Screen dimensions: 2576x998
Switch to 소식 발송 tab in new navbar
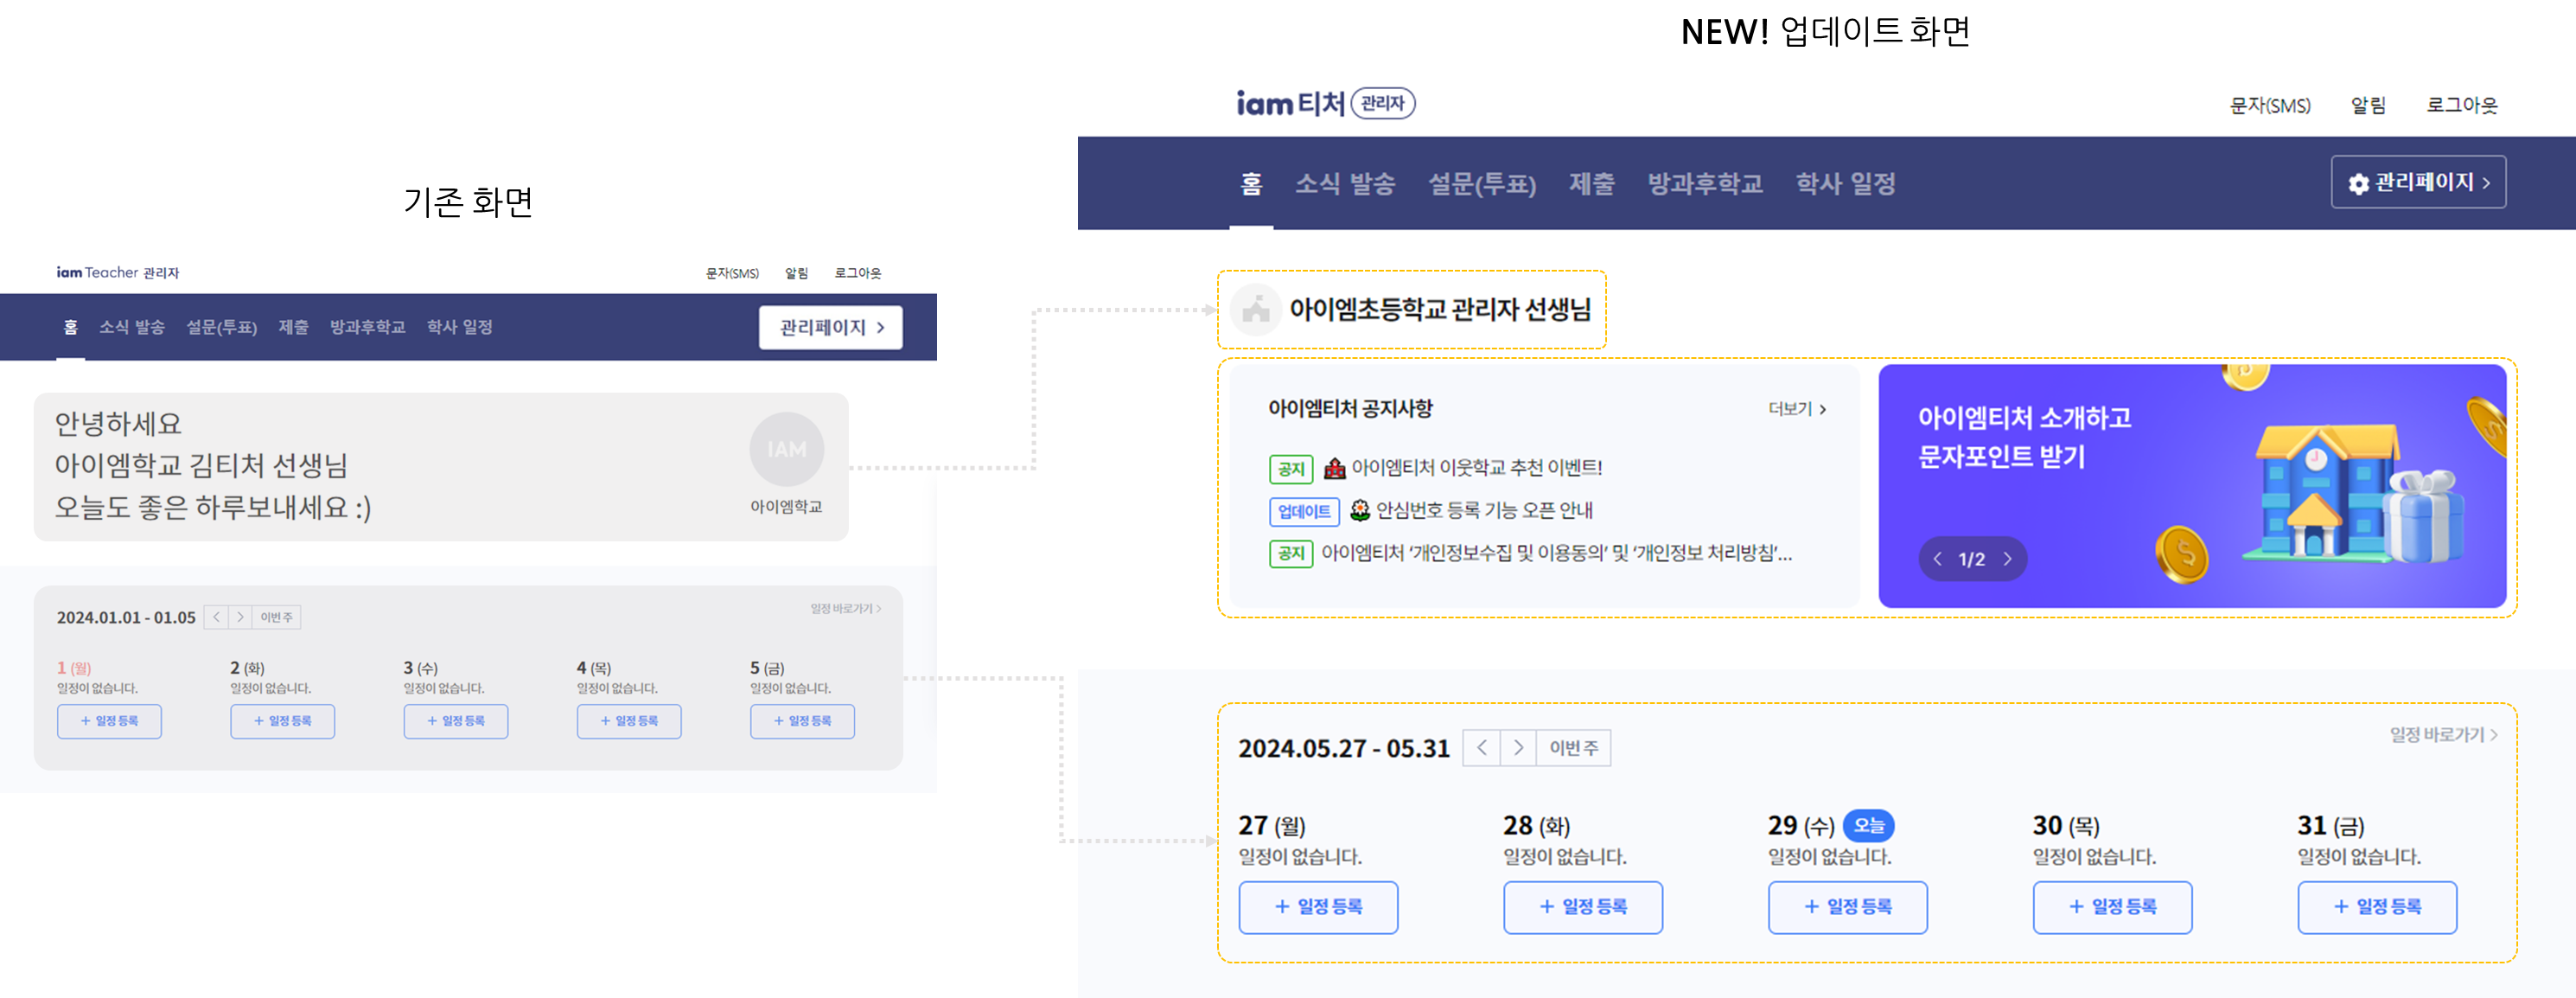[1344, 184]
